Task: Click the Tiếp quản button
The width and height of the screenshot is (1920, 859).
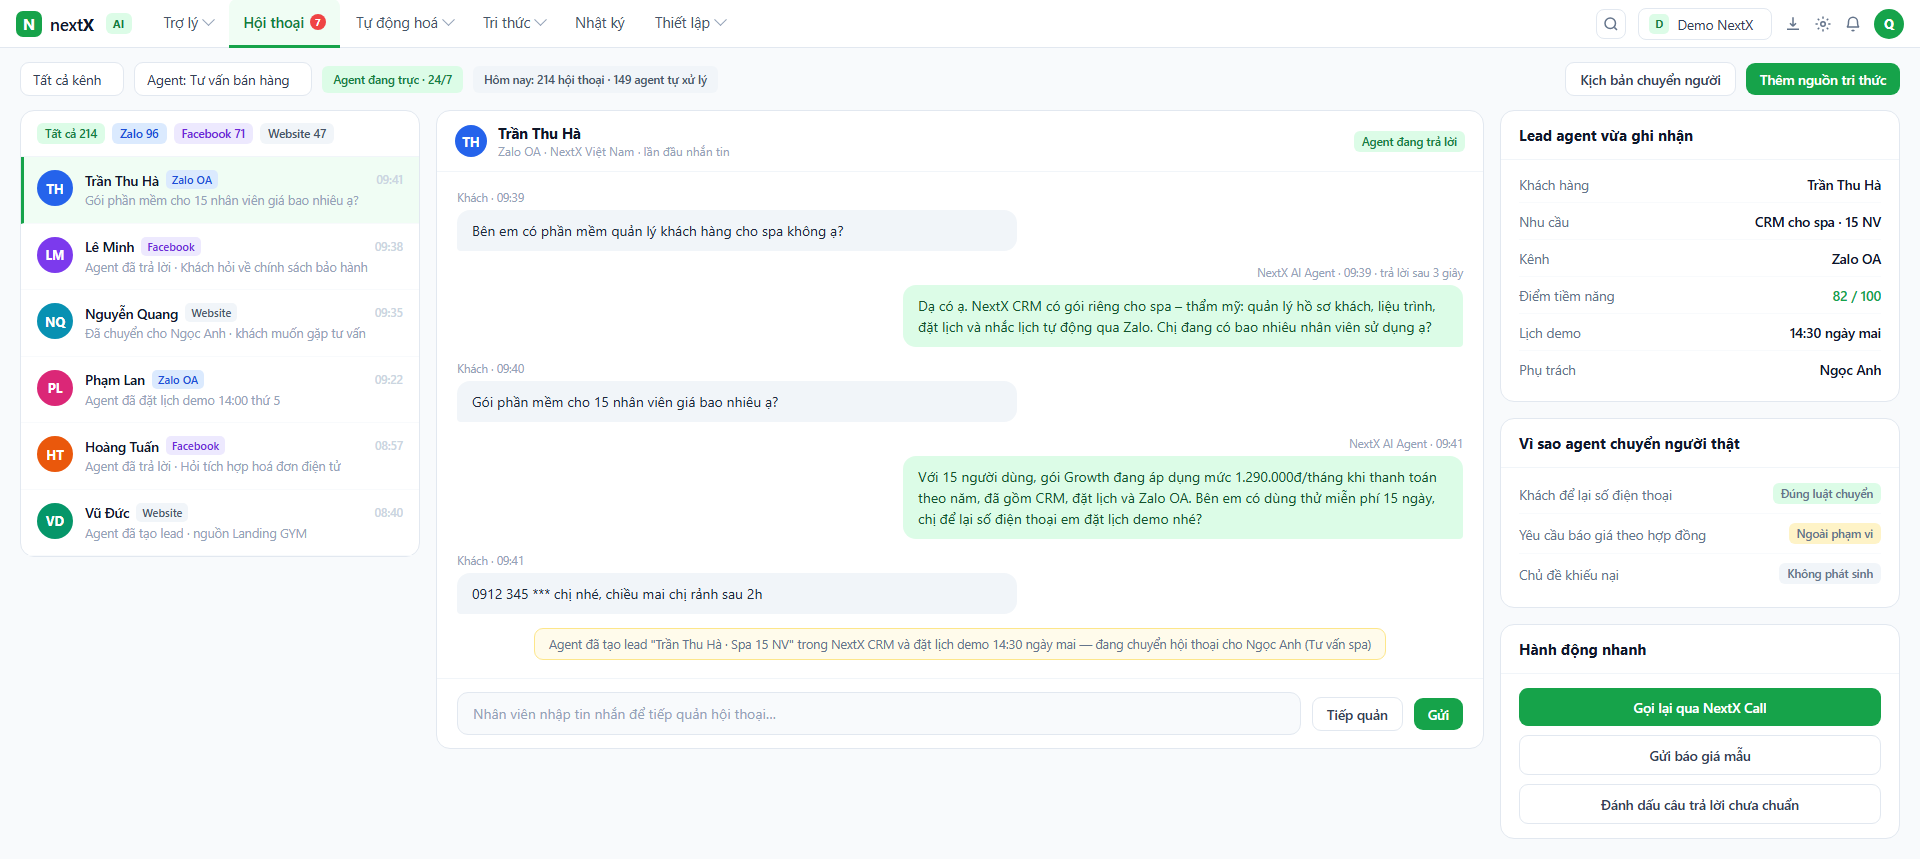Action: 1357,715
